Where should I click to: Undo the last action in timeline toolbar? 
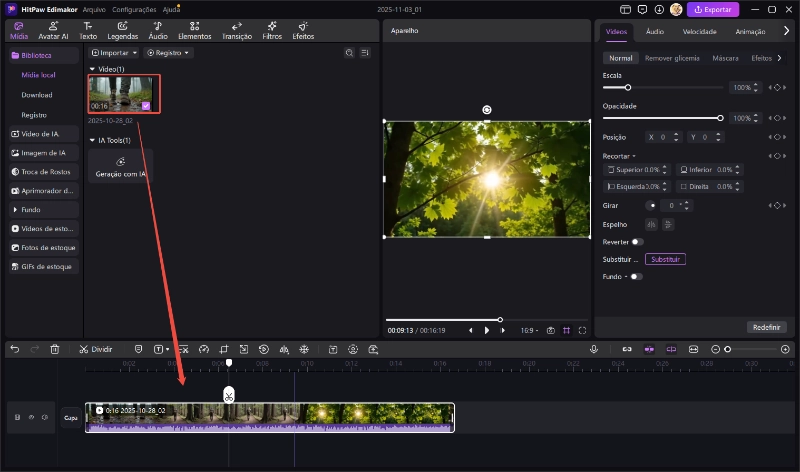point(15,350)
